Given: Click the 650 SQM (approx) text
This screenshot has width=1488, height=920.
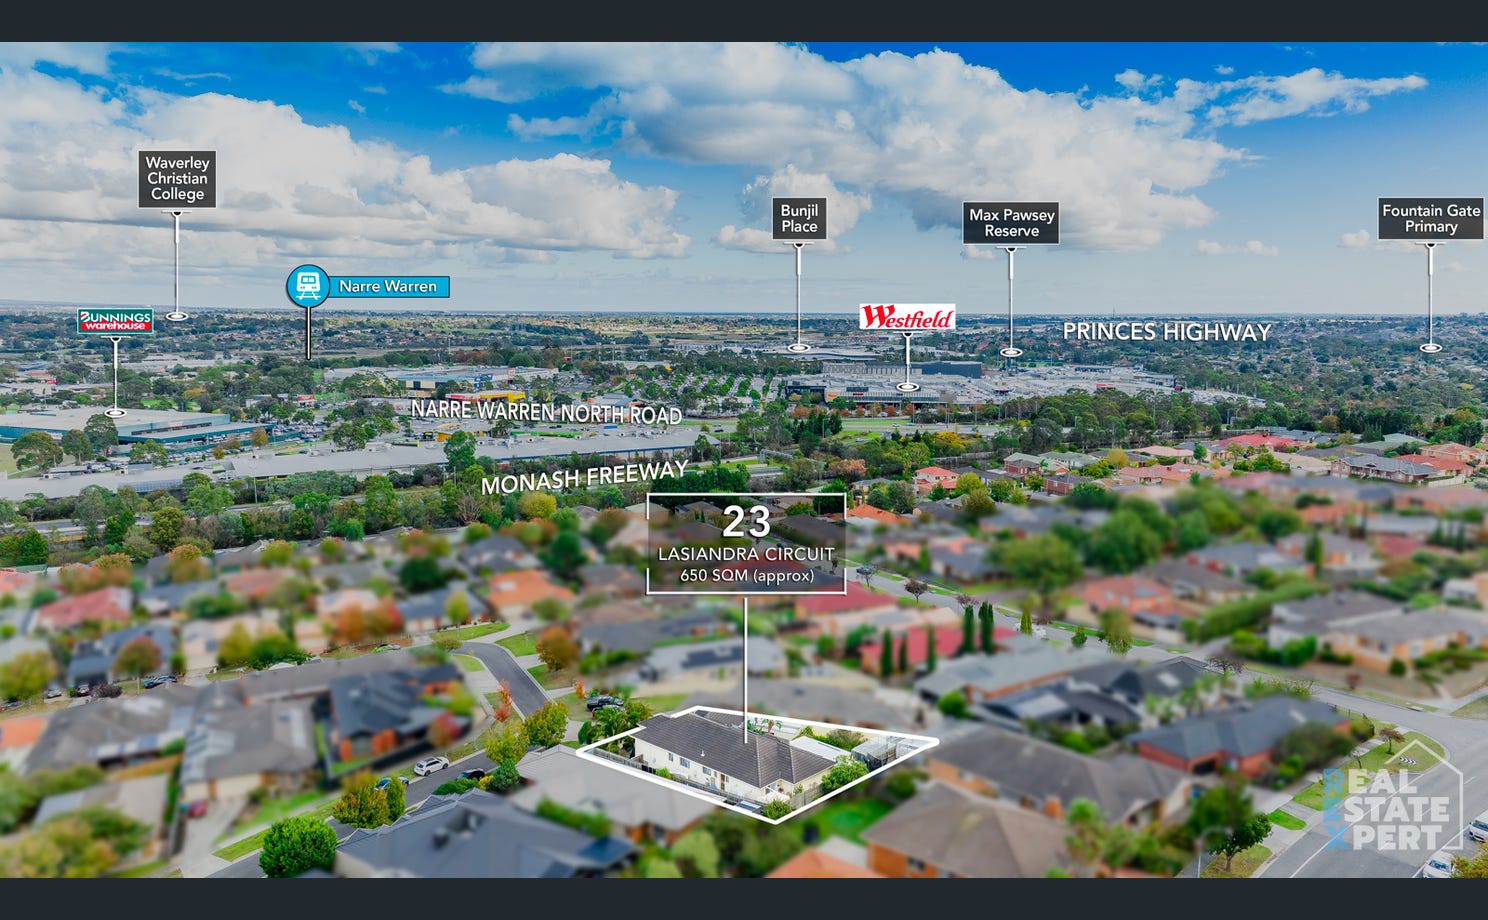Looking at the screenshot, I should (747, 576).
